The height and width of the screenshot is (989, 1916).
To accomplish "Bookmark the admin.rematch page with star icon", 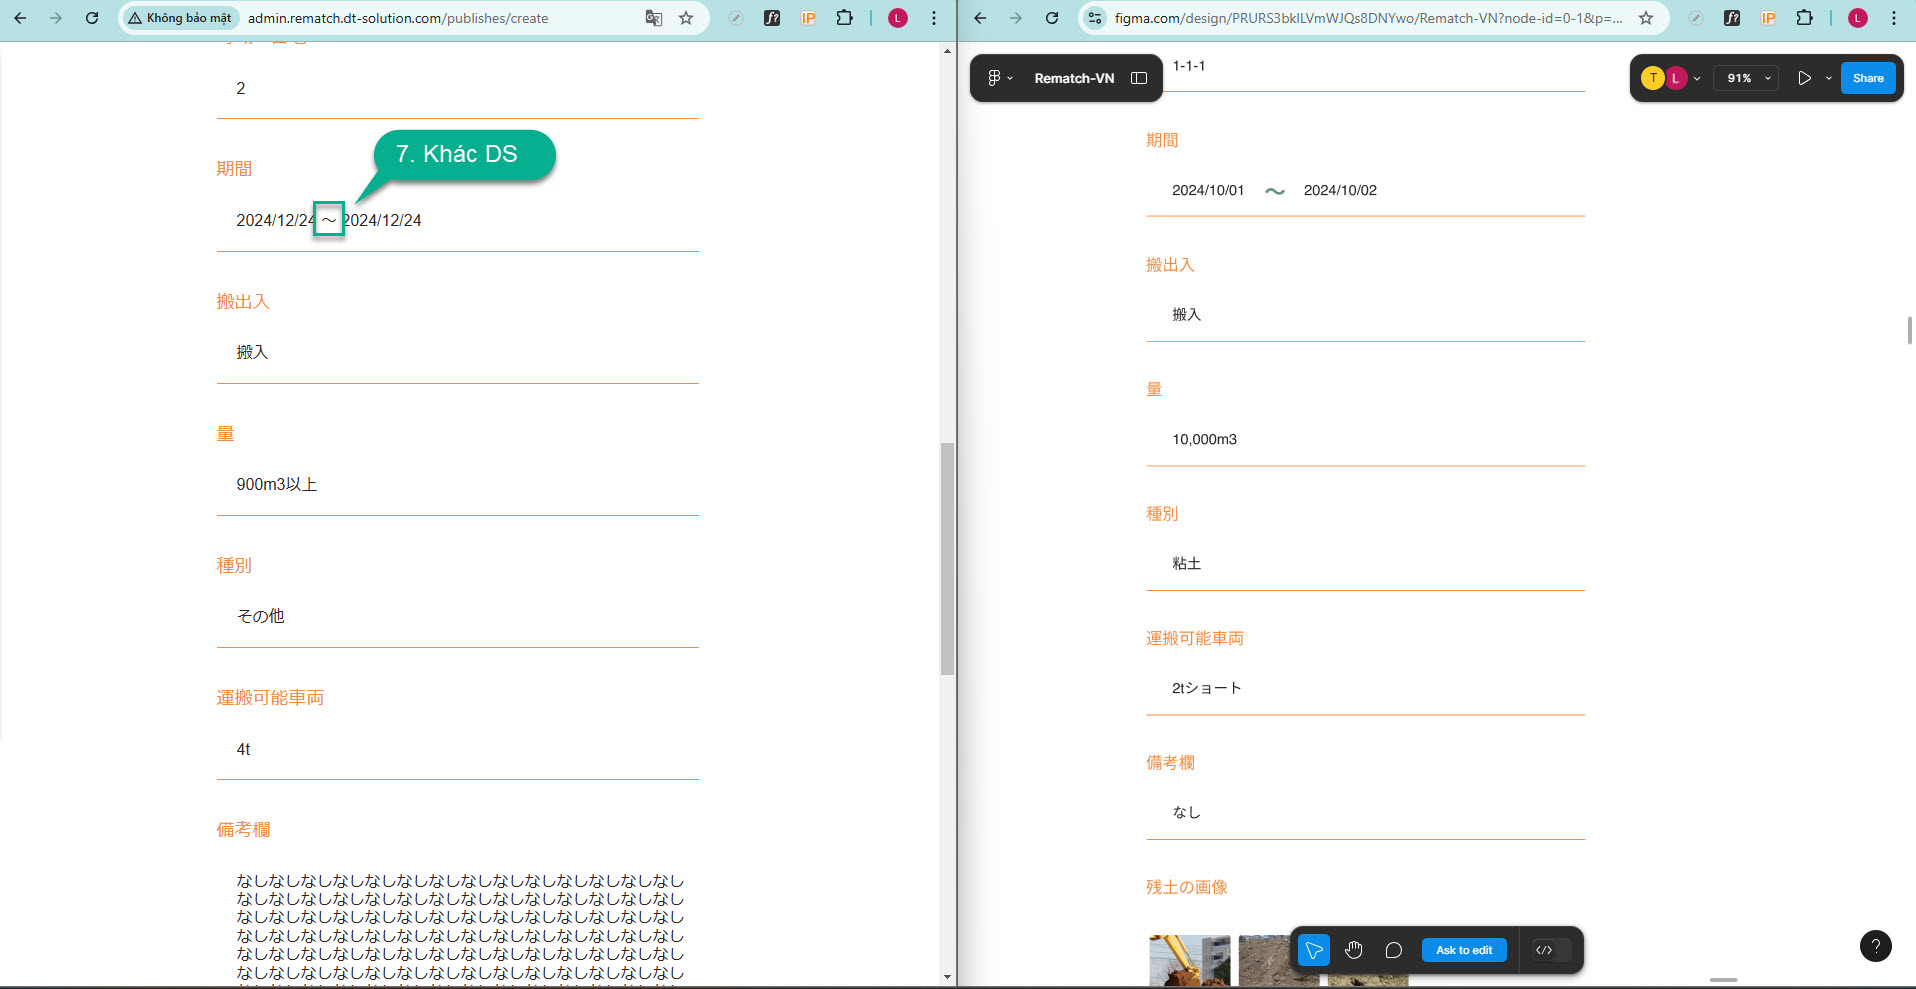I will coord(686,18).
